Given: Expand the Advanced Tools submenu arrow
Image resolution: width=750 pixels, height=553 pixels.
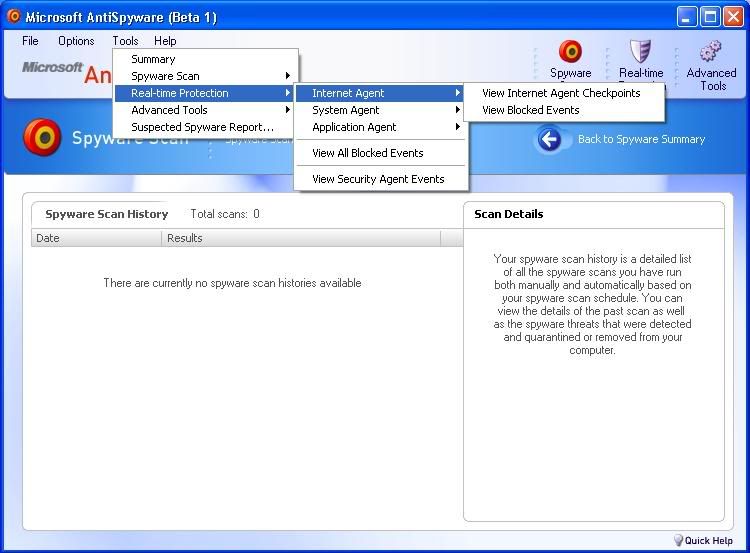Looking at the screenshot, I should pos(287,110).
